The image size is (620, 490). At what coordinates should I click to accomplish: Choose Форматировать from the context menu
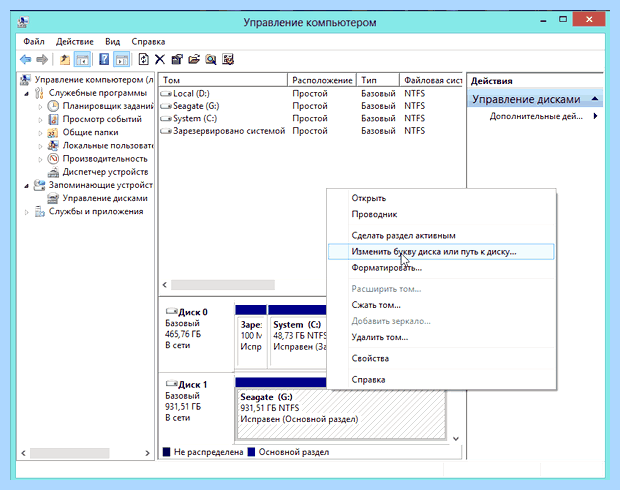[x=441, y=268]
